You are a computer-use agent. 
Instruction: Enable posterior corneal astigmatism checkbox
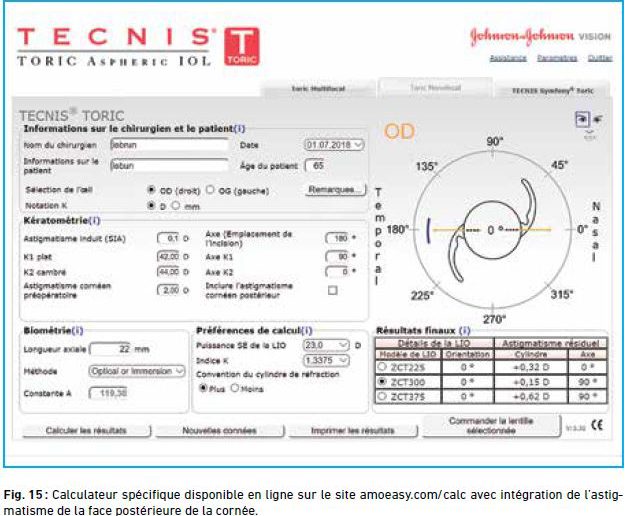pos(332,290)
